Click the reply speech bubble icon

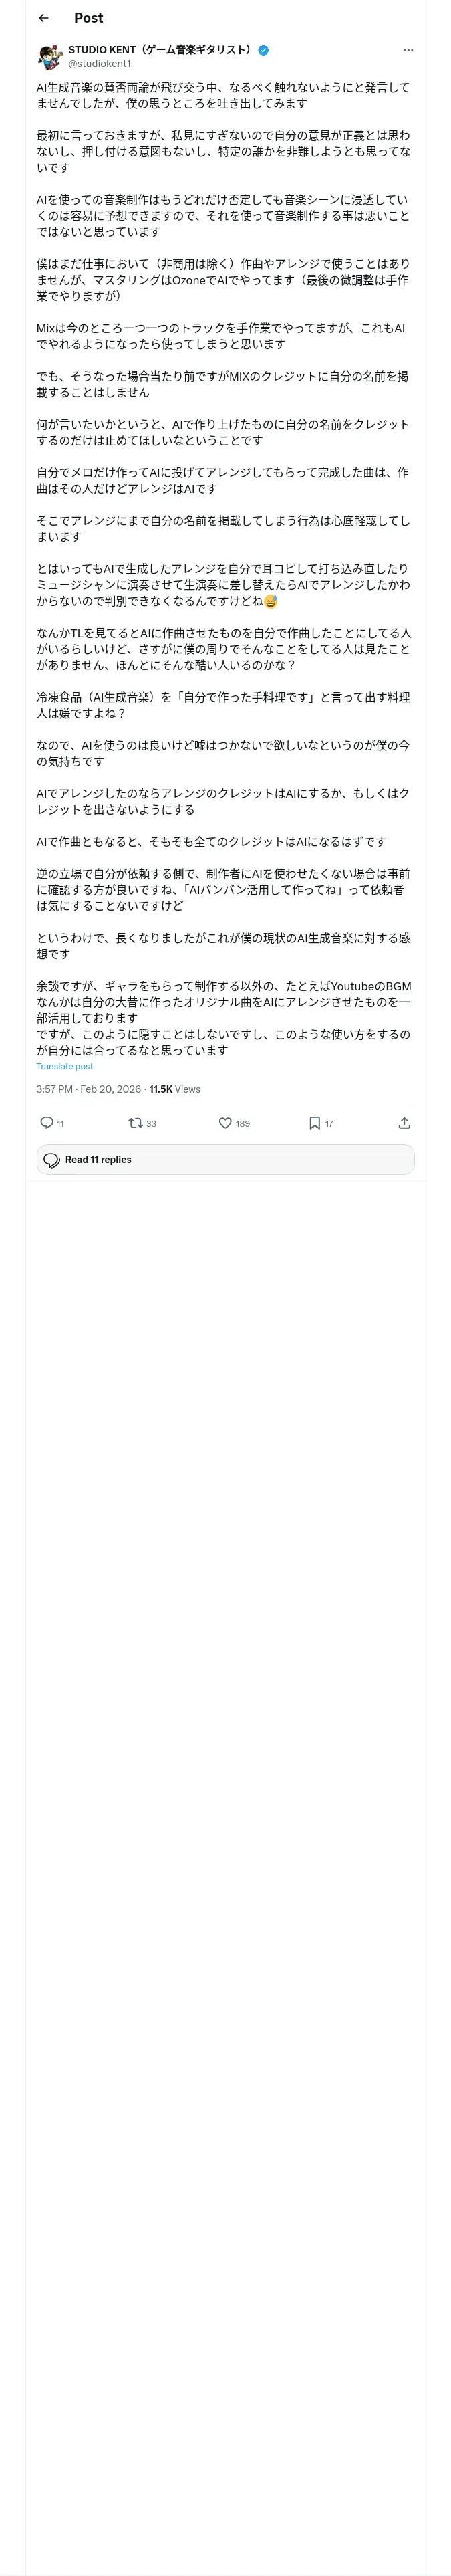47,1123
